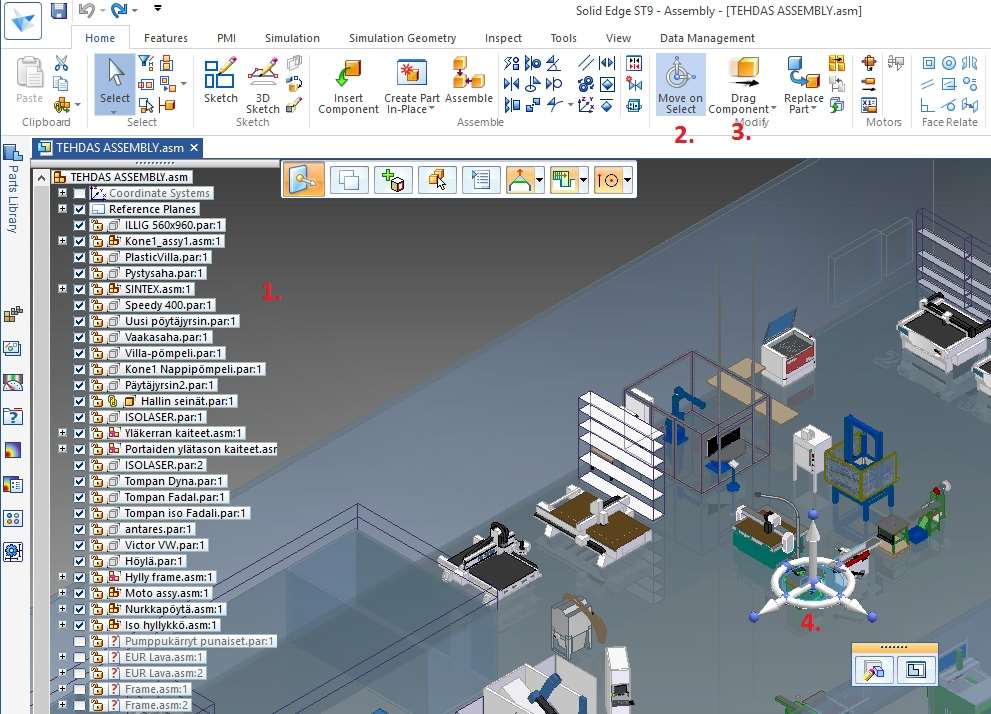Click Create Part In-Place
991x714 pixels.
tap(411, 87)
